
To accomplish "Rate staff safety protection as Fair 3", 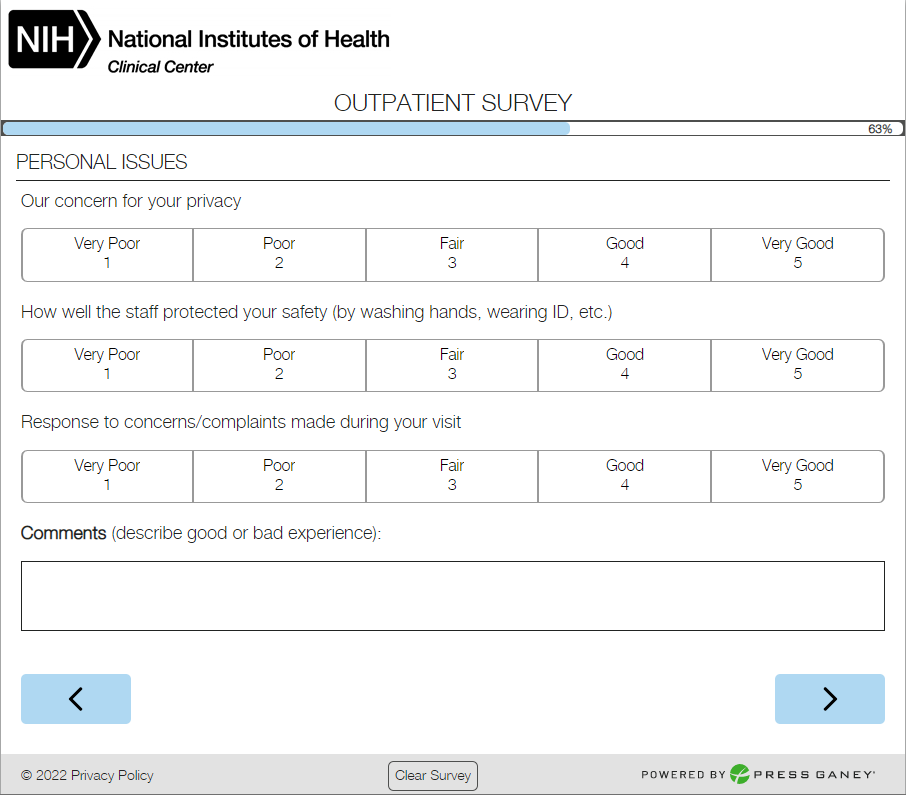I will click(x=452, y=365).
